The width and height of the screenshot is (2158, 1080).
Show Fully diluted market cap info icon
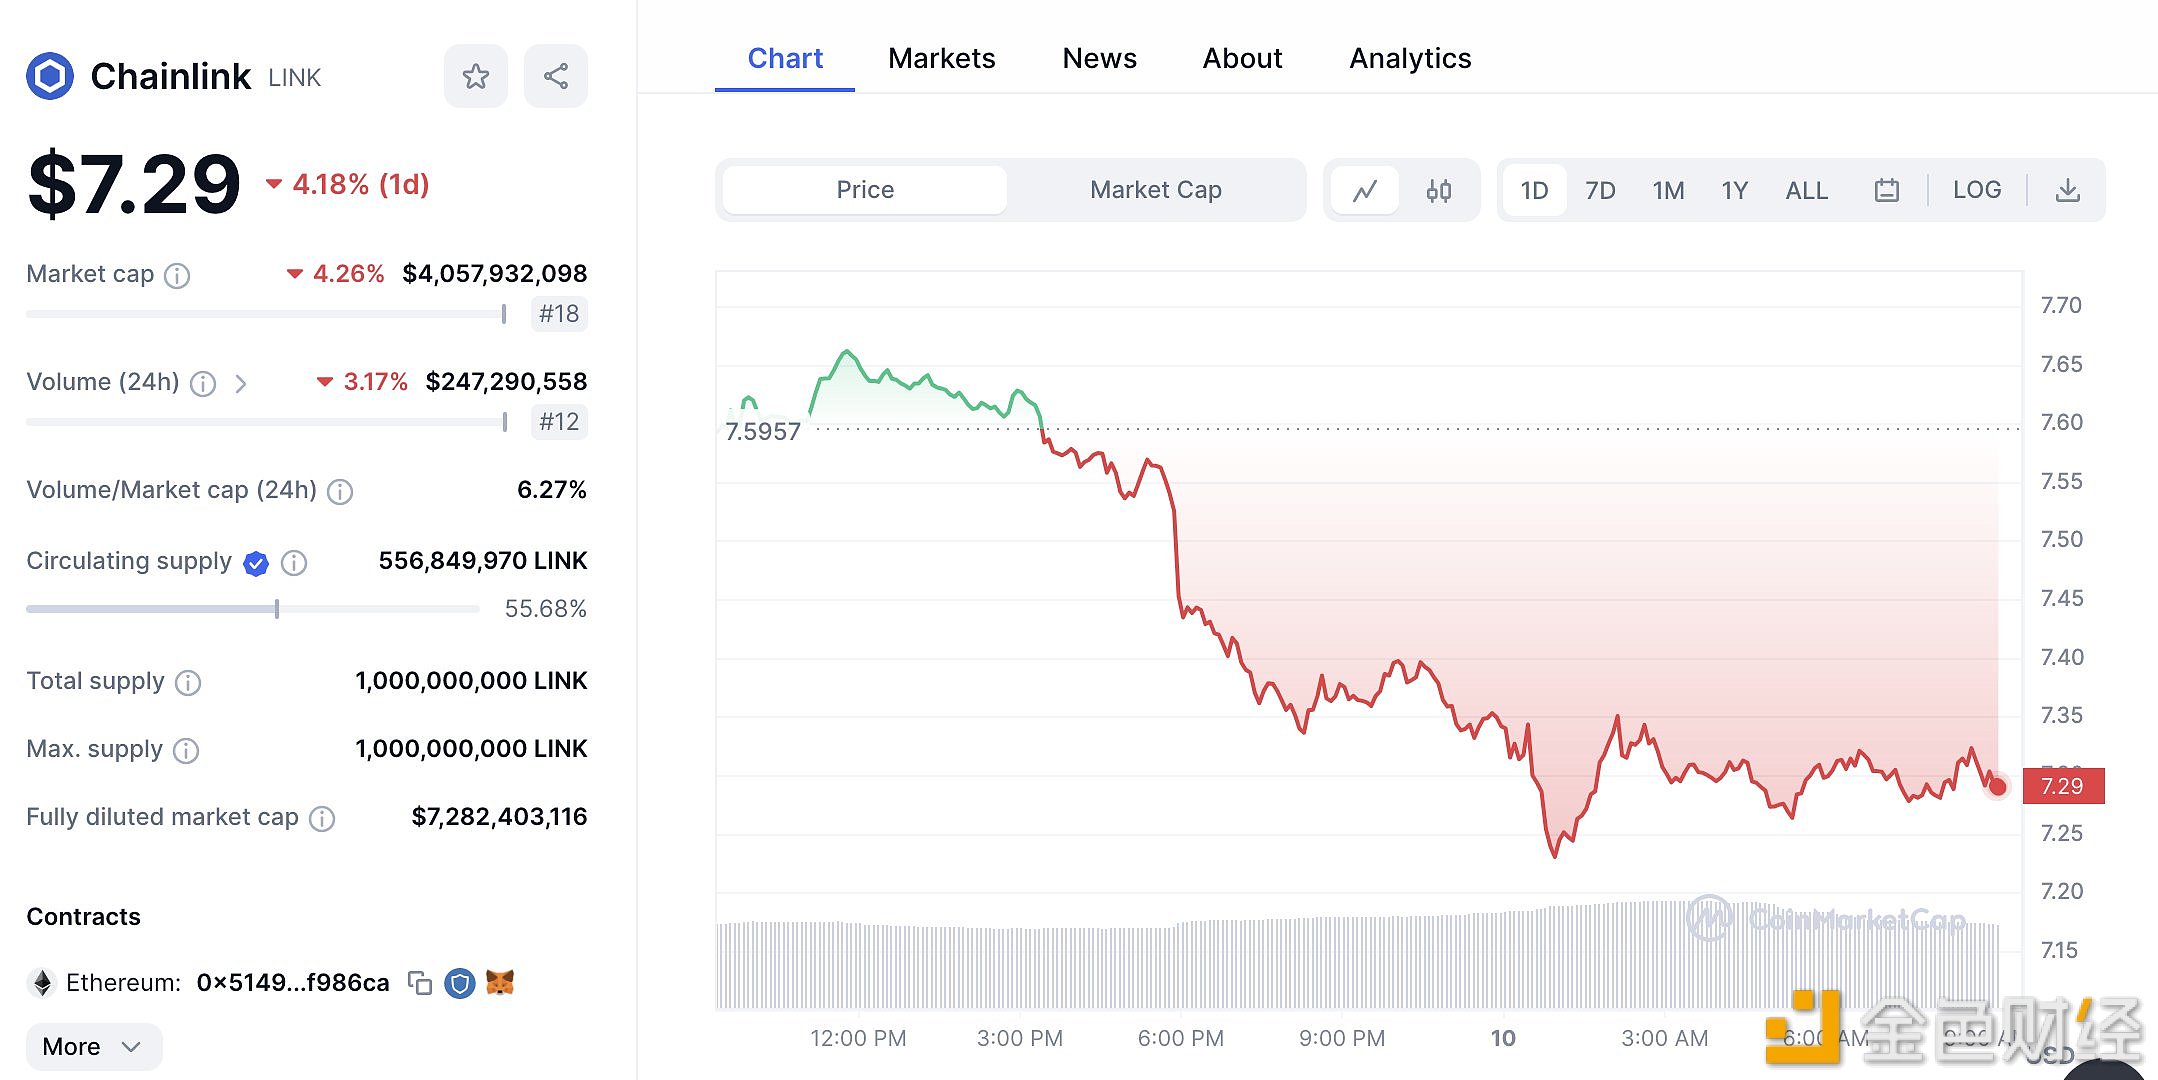pyautogui.click(x=322, y=818)
